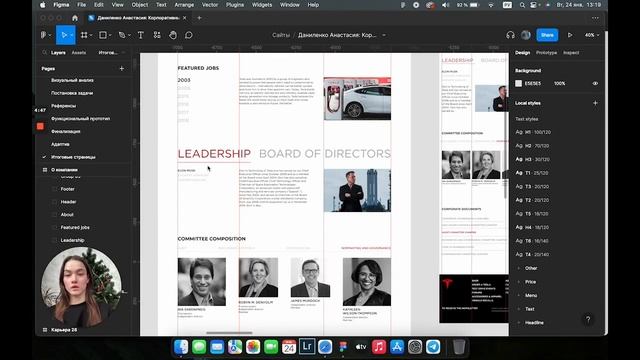The image size is (640, 360).
Task: Click the user avatar in toolbar
Action: point(526,35)
